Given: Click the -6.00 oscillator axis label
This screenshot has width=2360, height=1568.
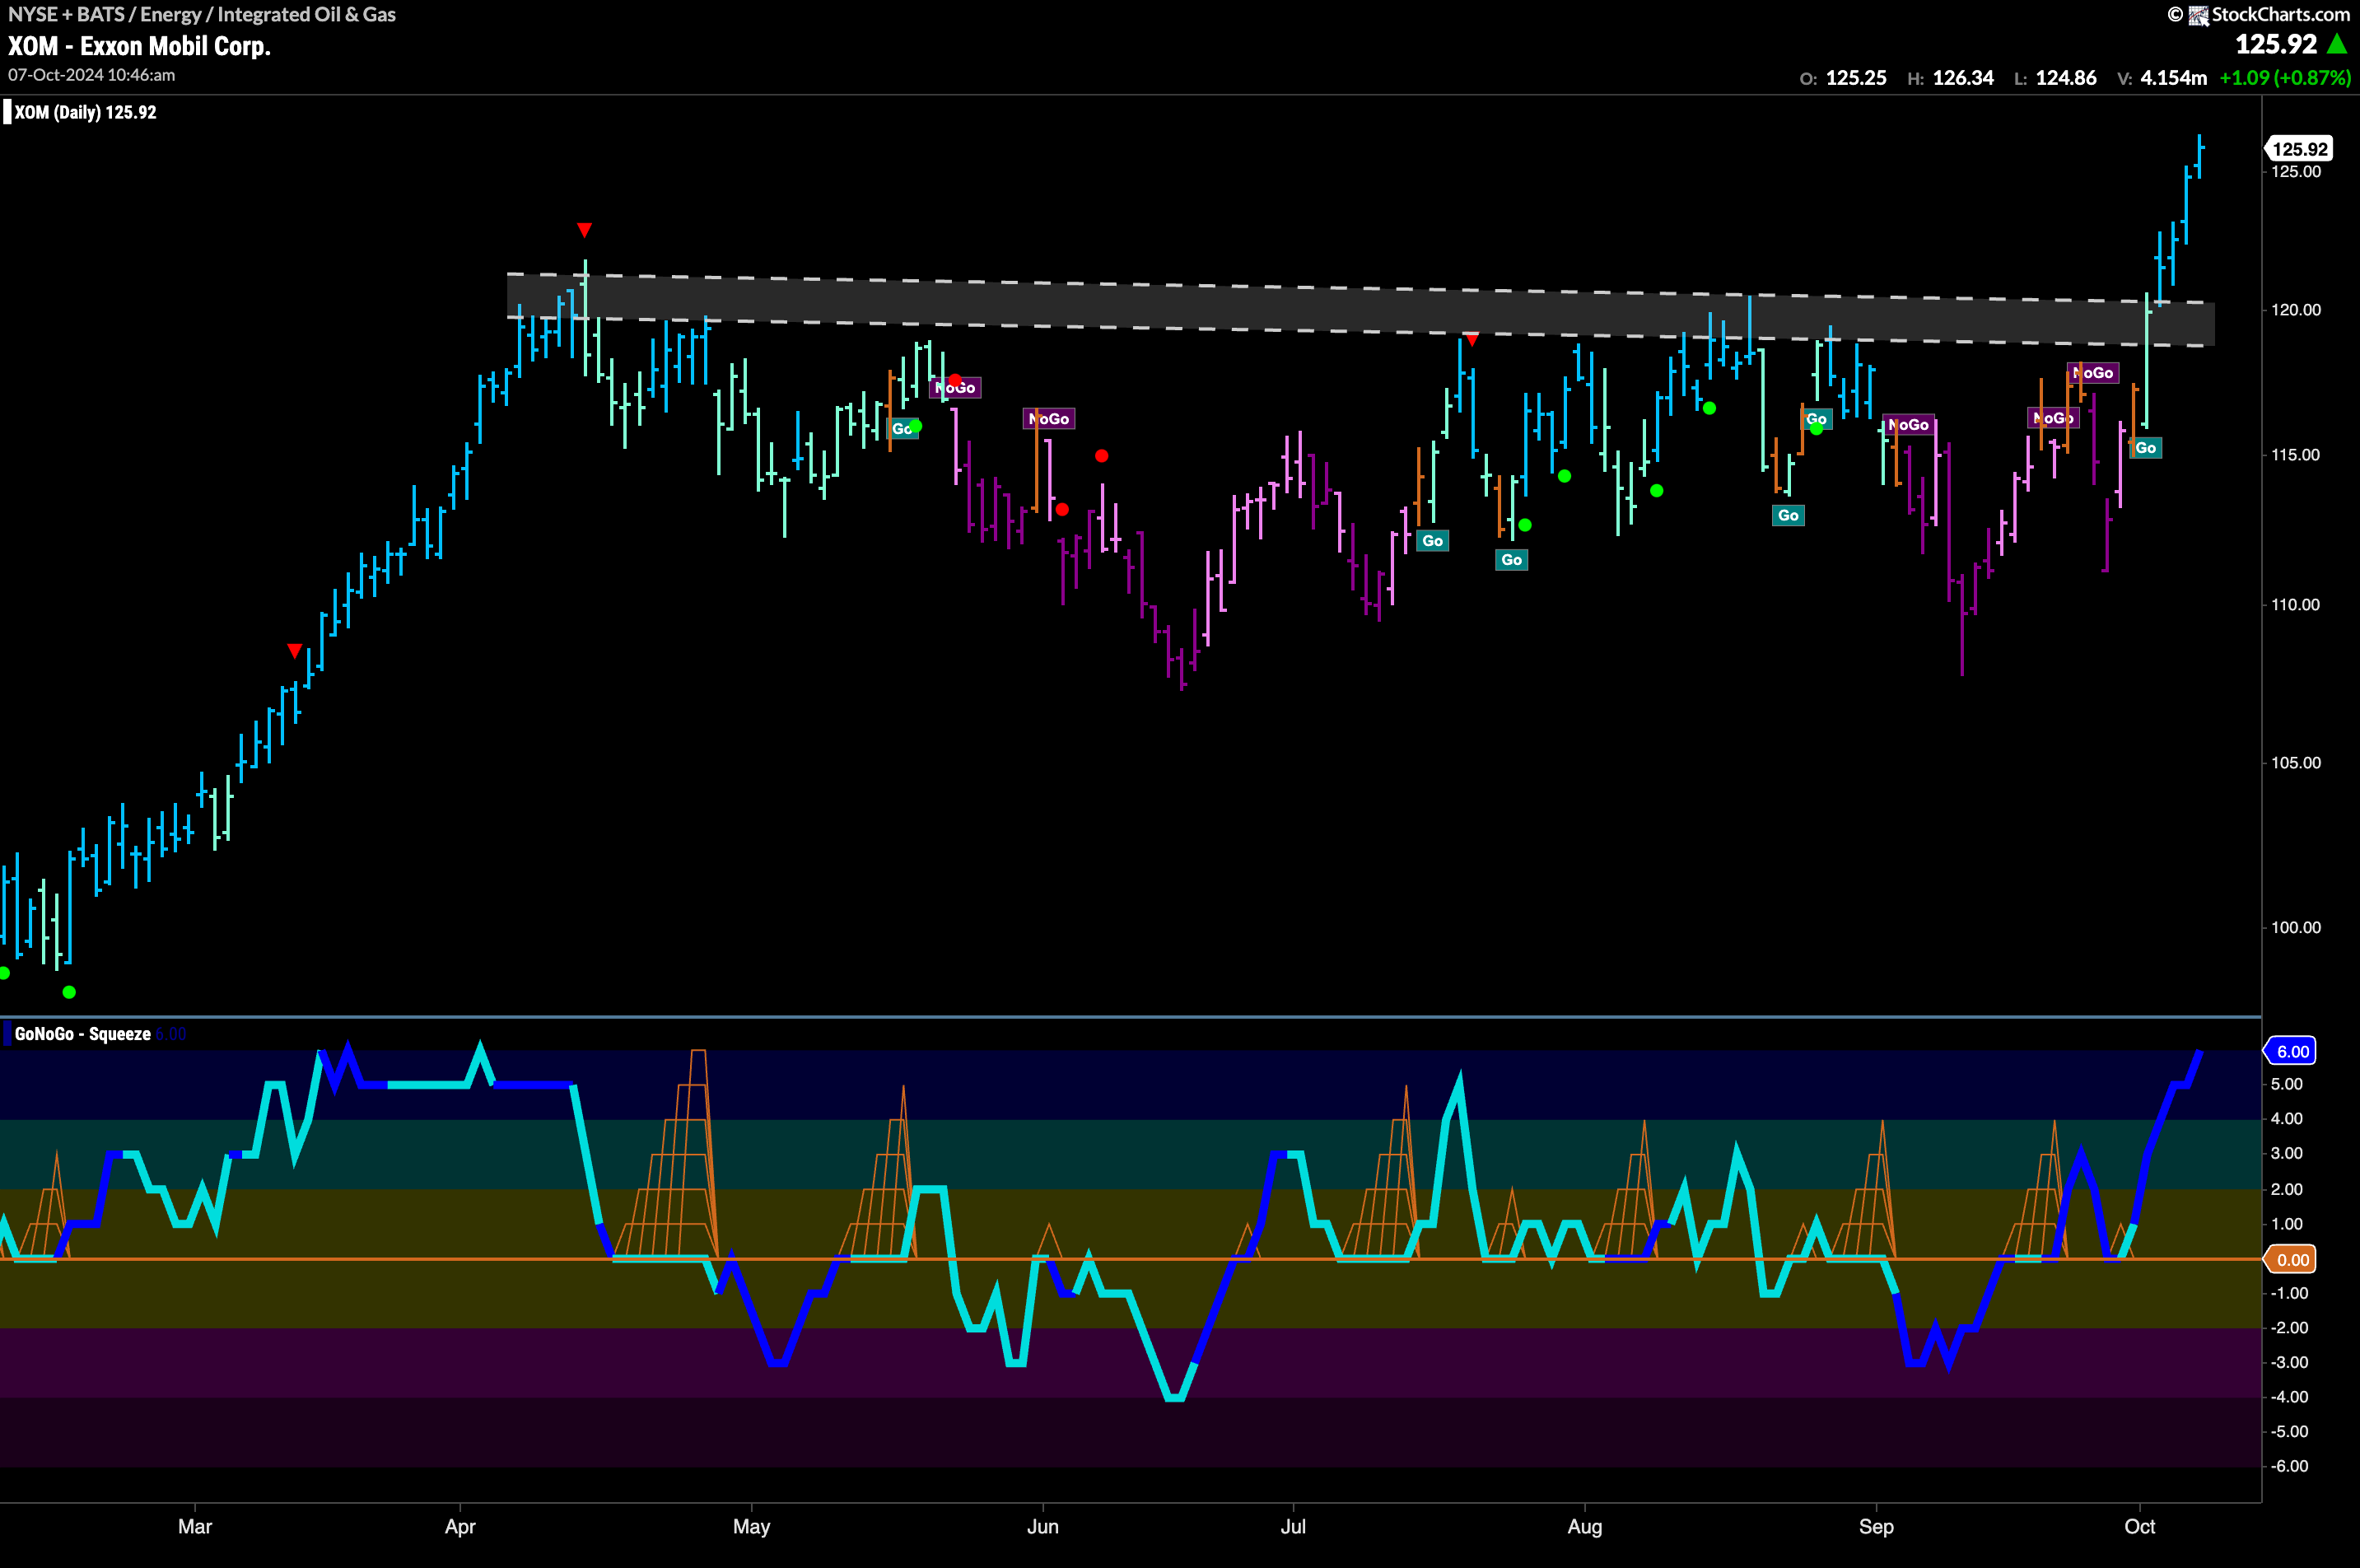Looking at the screenshot, I should tap(2290, 1467).
